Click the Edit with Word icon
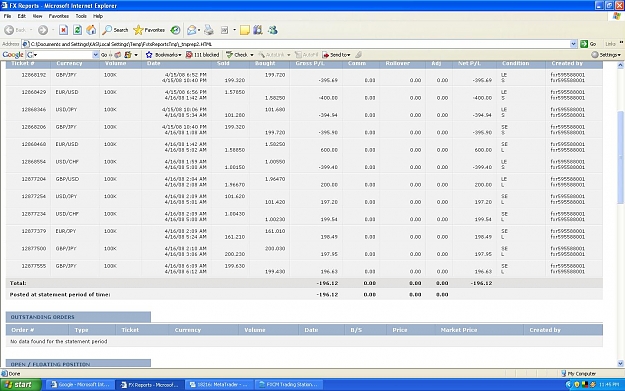Image resolution: width=625 pixels, height=391 pixels. click(x=225, y=30)
